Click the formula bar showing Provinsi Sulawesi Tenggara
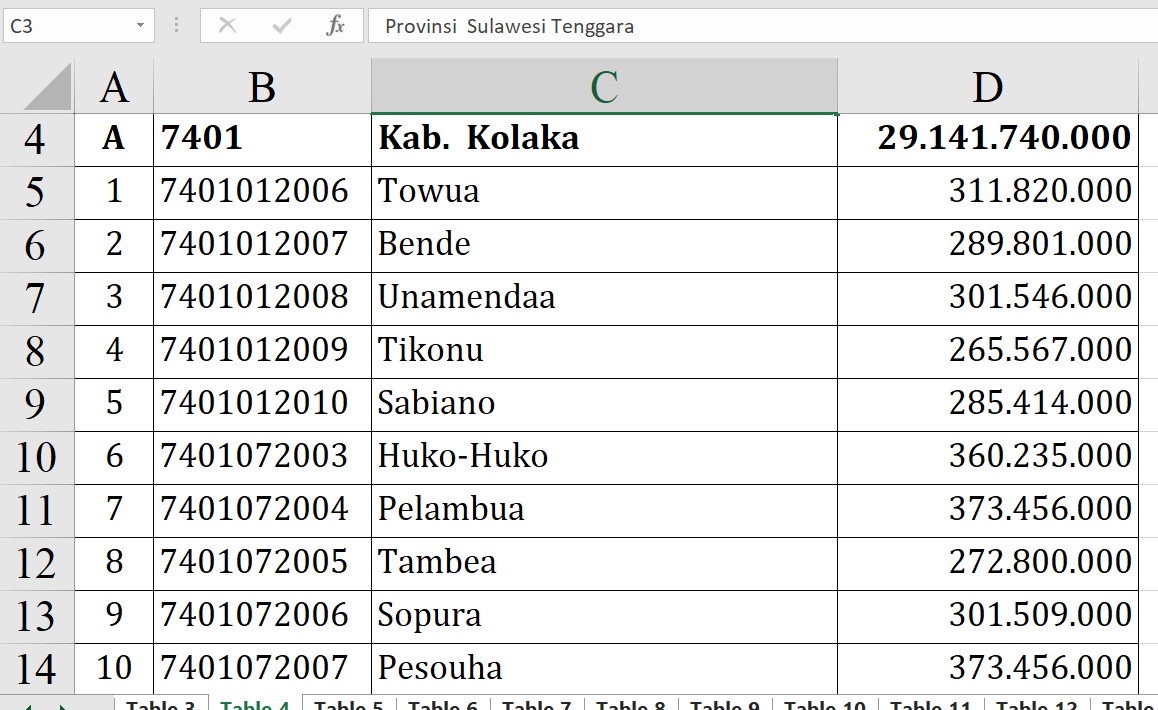Viewport: 1158px width, 710px height. point(760,26)
